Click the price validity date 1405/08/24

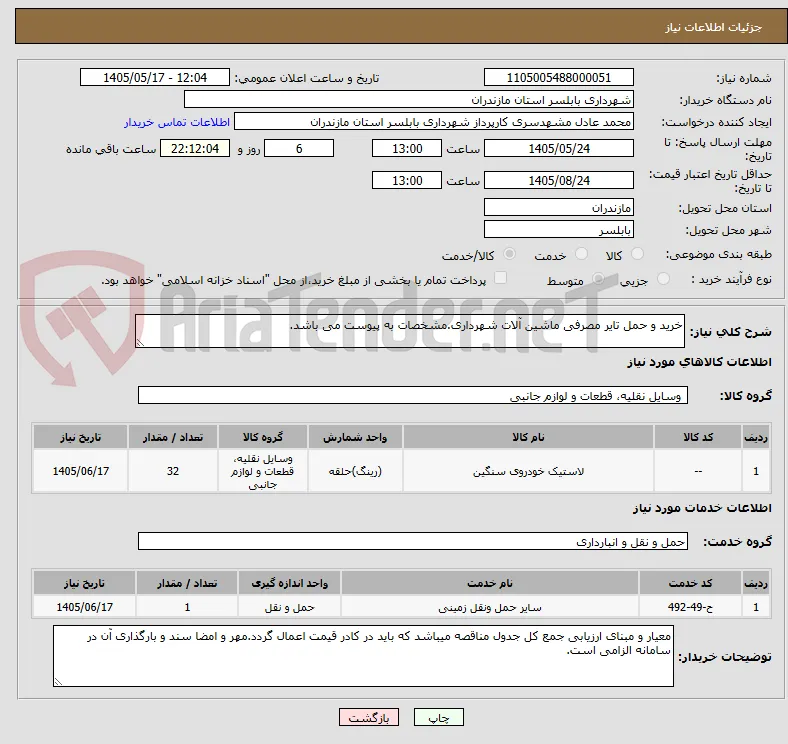coord(558,180)
